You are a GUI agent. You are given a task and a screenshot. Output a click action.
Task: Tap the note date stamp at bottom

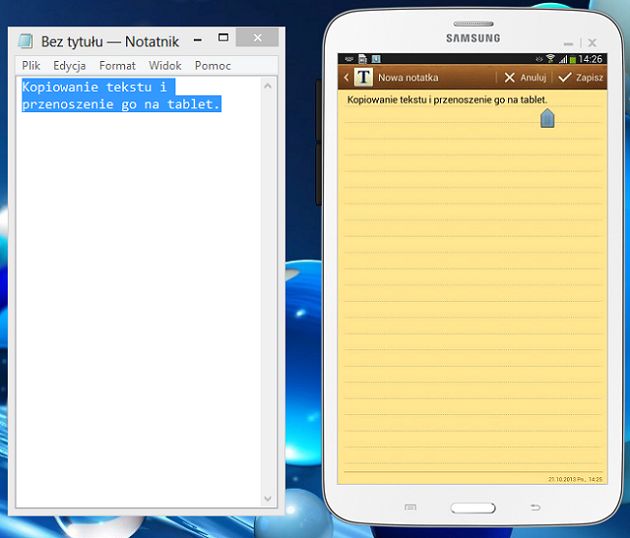click(x=575, y=479)
